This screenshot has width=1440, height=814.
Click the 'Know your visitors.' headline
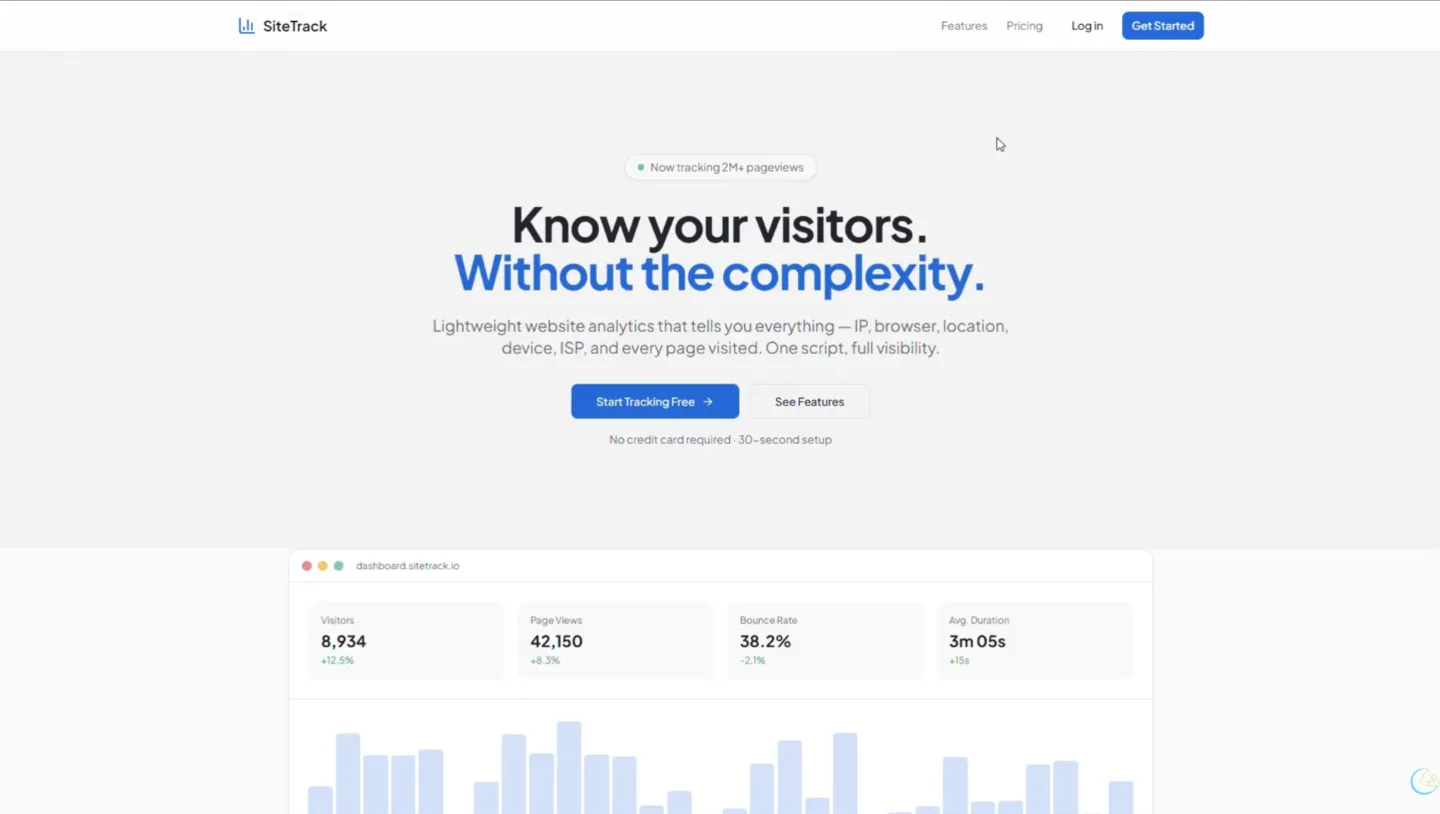coord(720,225)
